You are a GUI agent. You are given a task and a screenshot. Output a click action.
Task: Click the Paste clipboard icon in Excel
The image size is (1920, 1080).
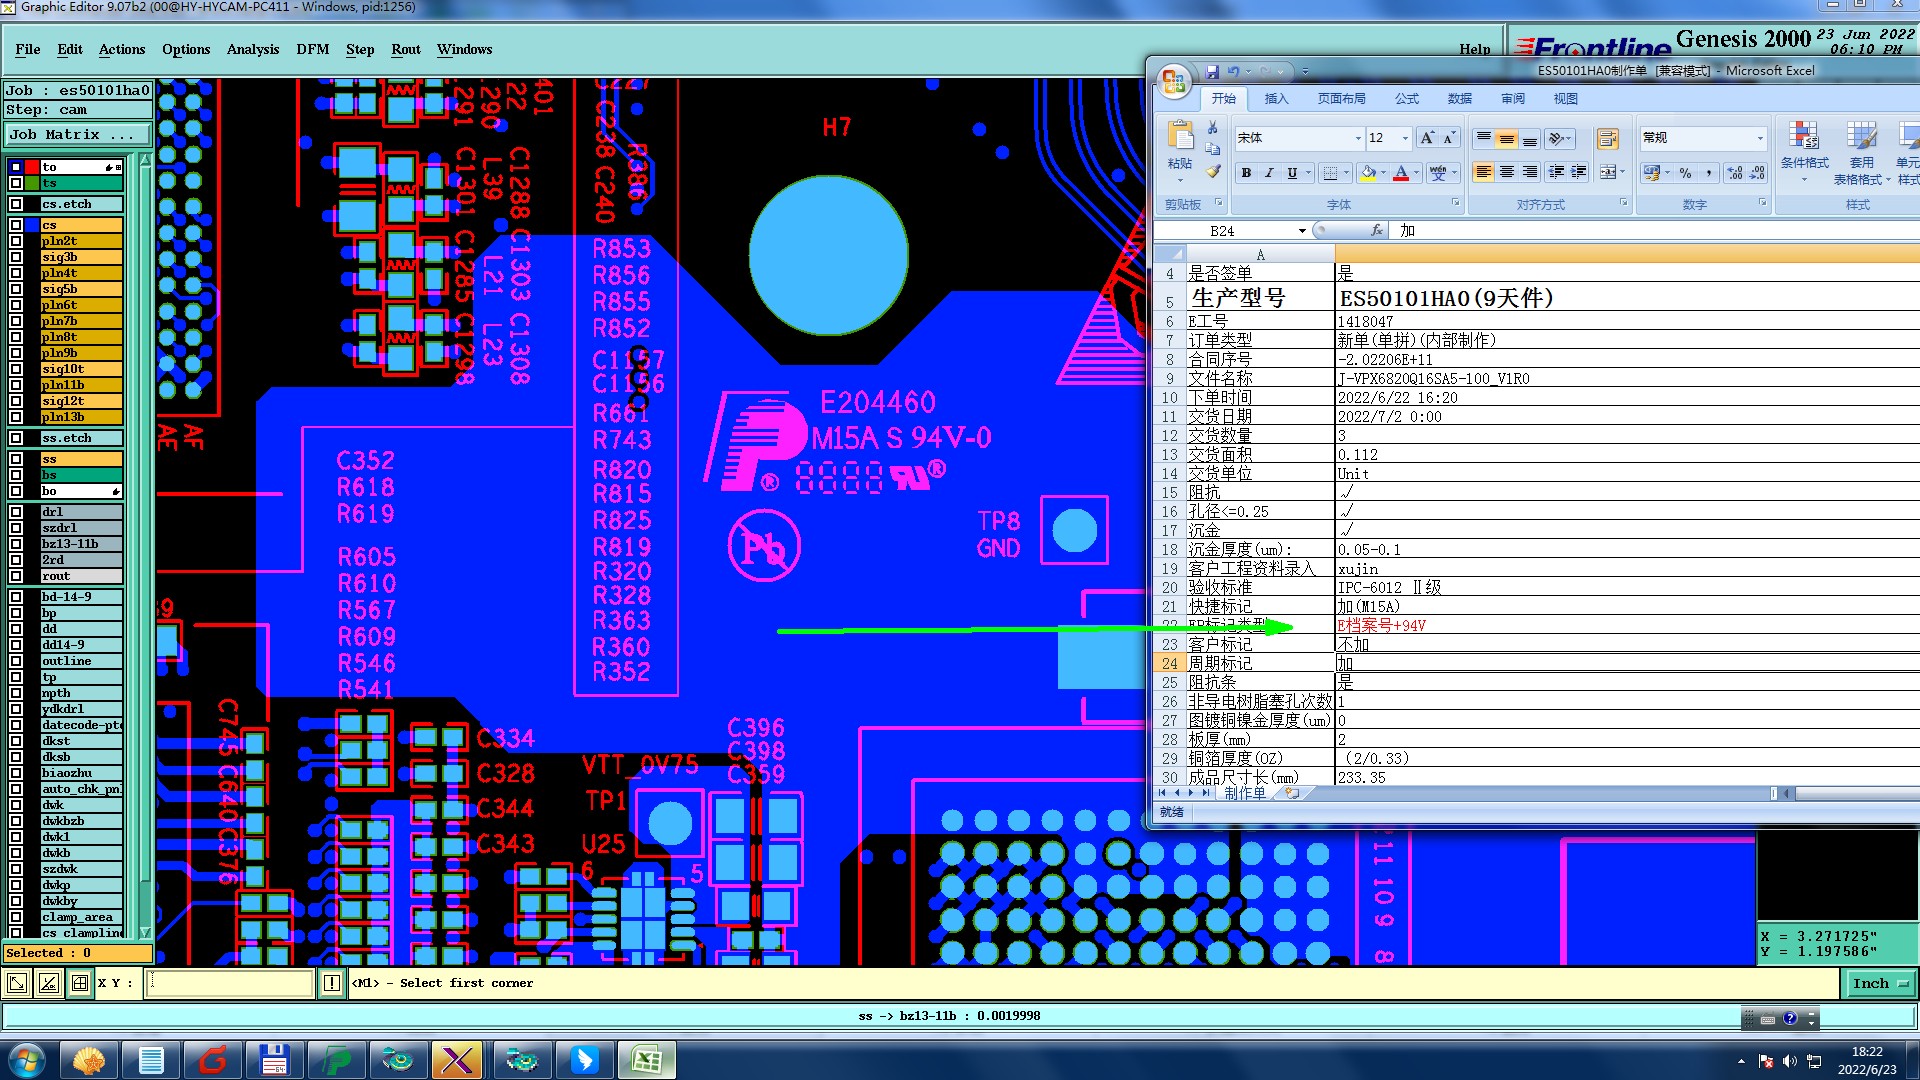pyautogui.click(x=1180, y=135)
